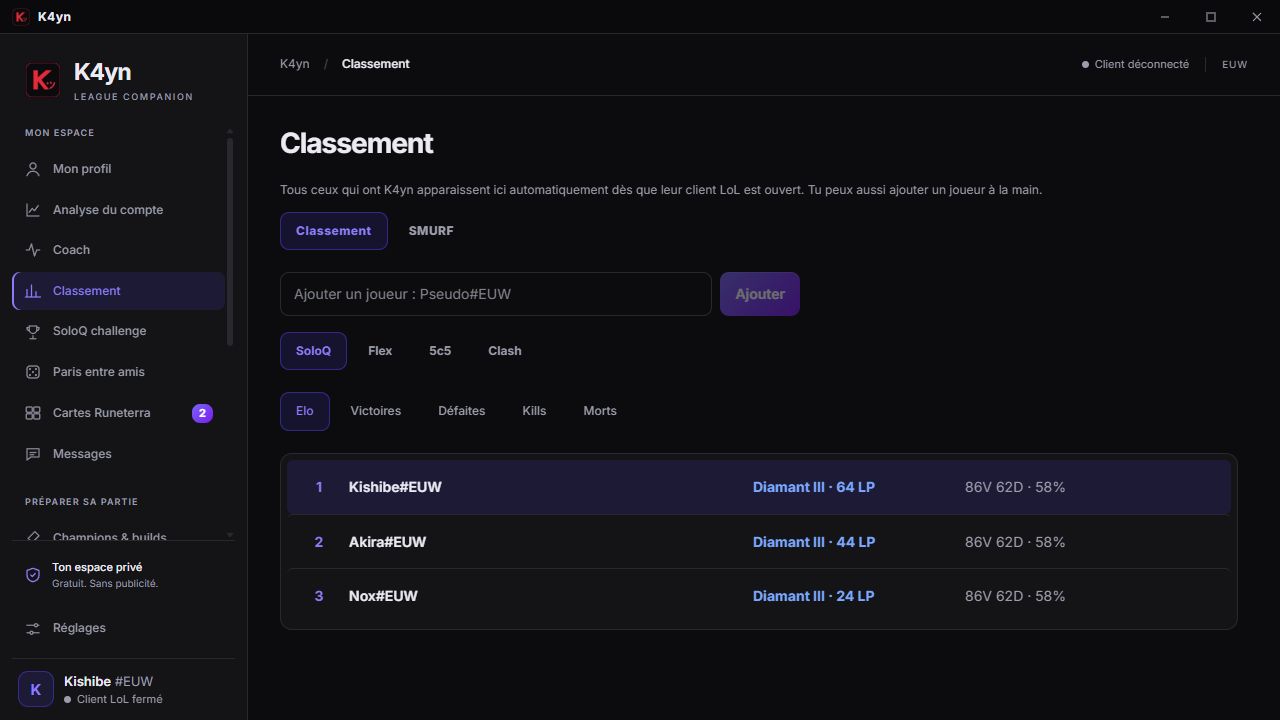1280x720 pixels.
Task: Click the sidebar vertical scrollbar
Action: pos(230,240)
